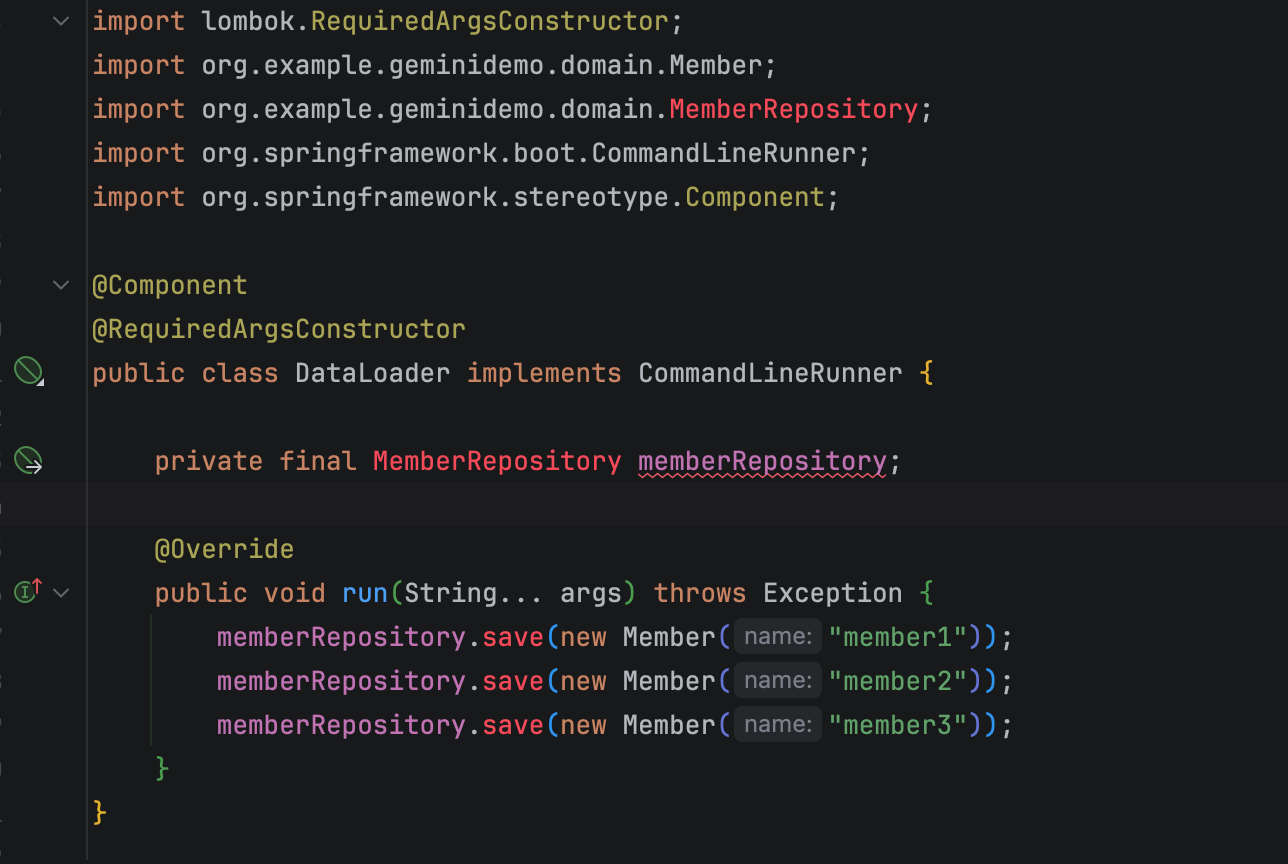This screenshot has width=1288, height=864.
Task: Click the underlined memberRepository field name
Action: [x=762, y=461]
